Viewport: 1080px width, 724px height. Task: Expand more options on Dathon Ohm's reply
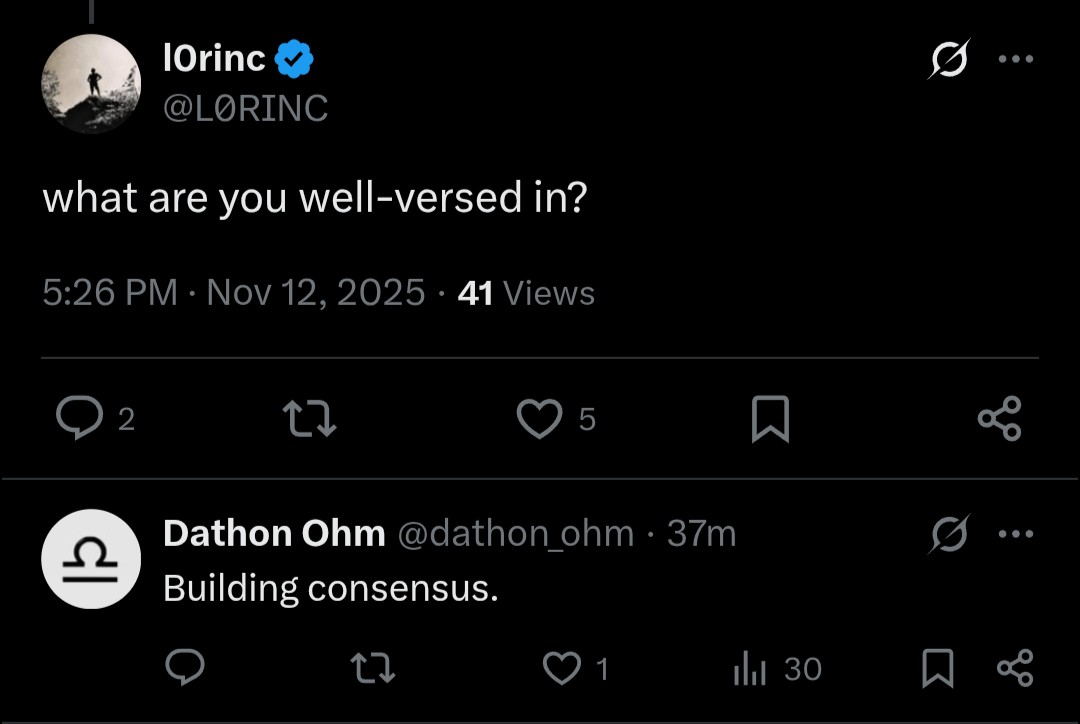point(1015,534)
